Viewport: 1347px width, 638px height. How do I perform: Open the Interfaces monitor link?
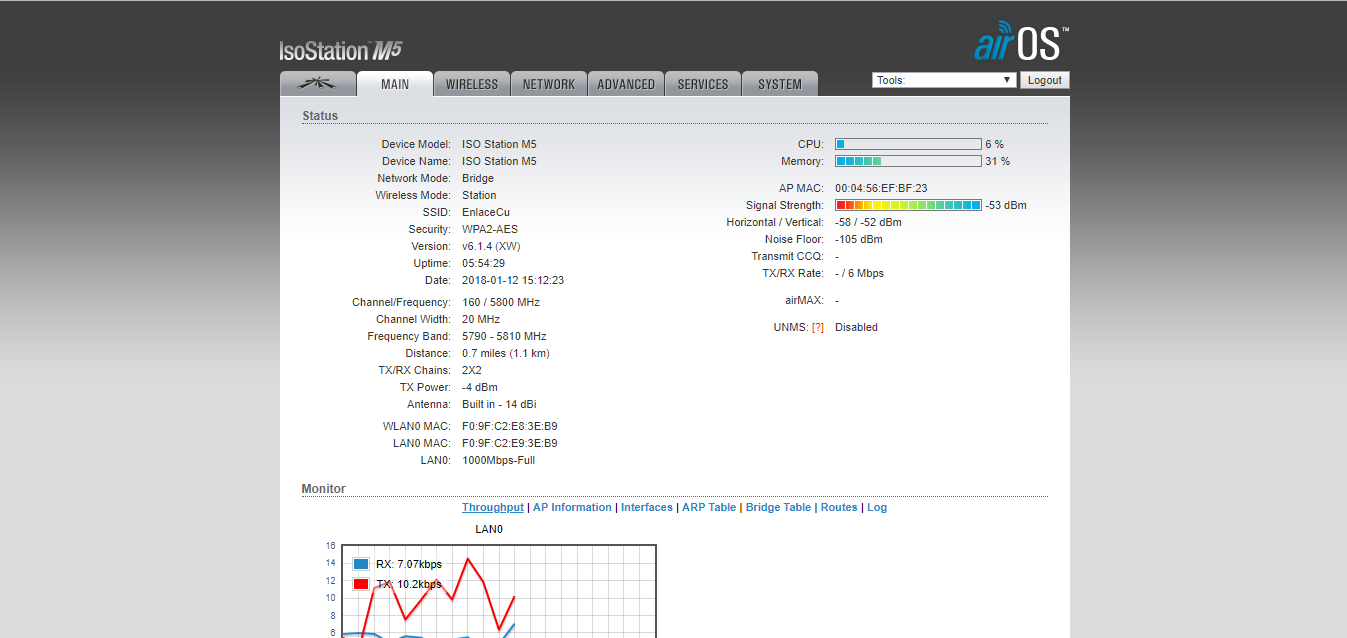(647, 507)
